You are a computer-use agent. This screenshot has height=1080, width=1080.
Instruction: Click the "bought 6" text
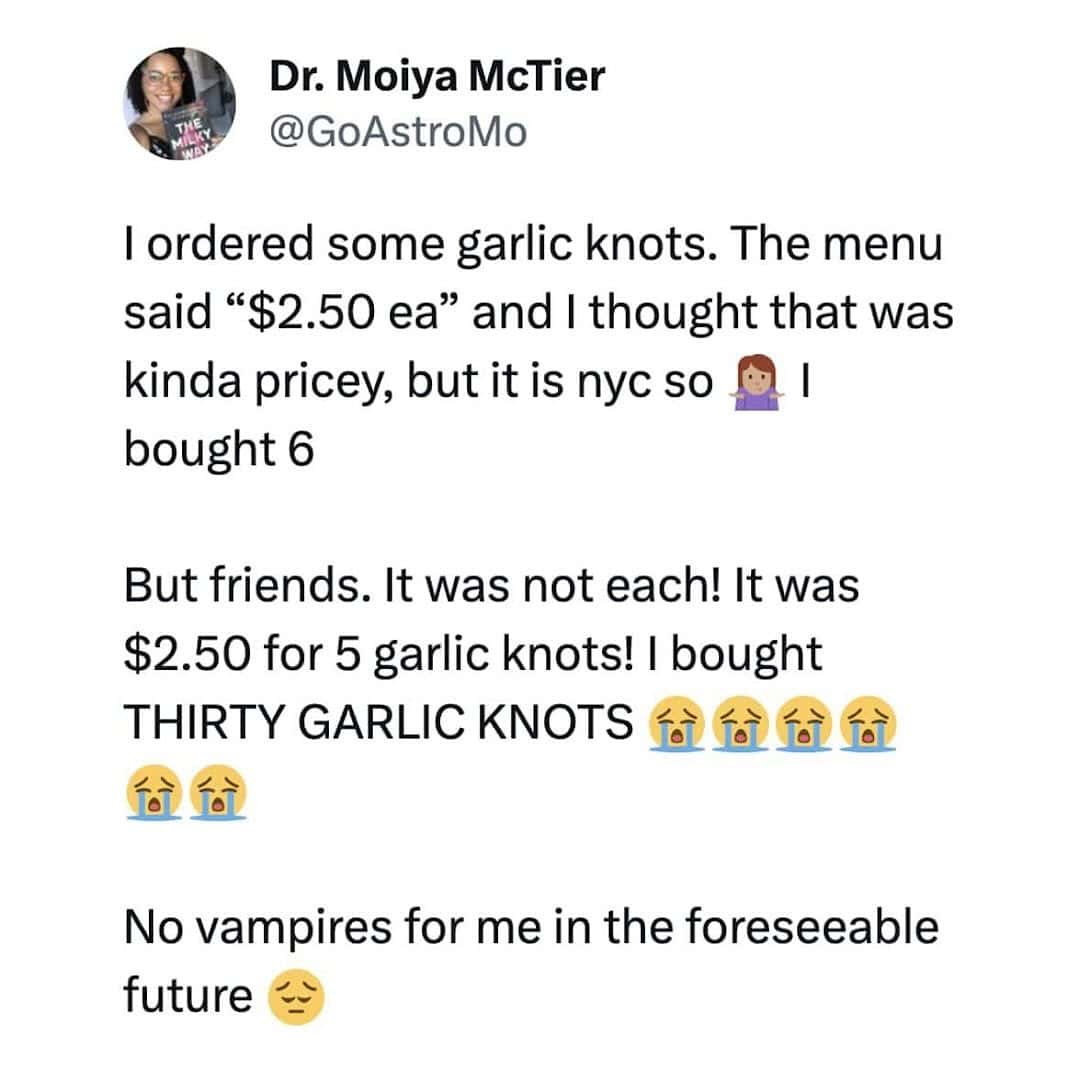point(218,450)
